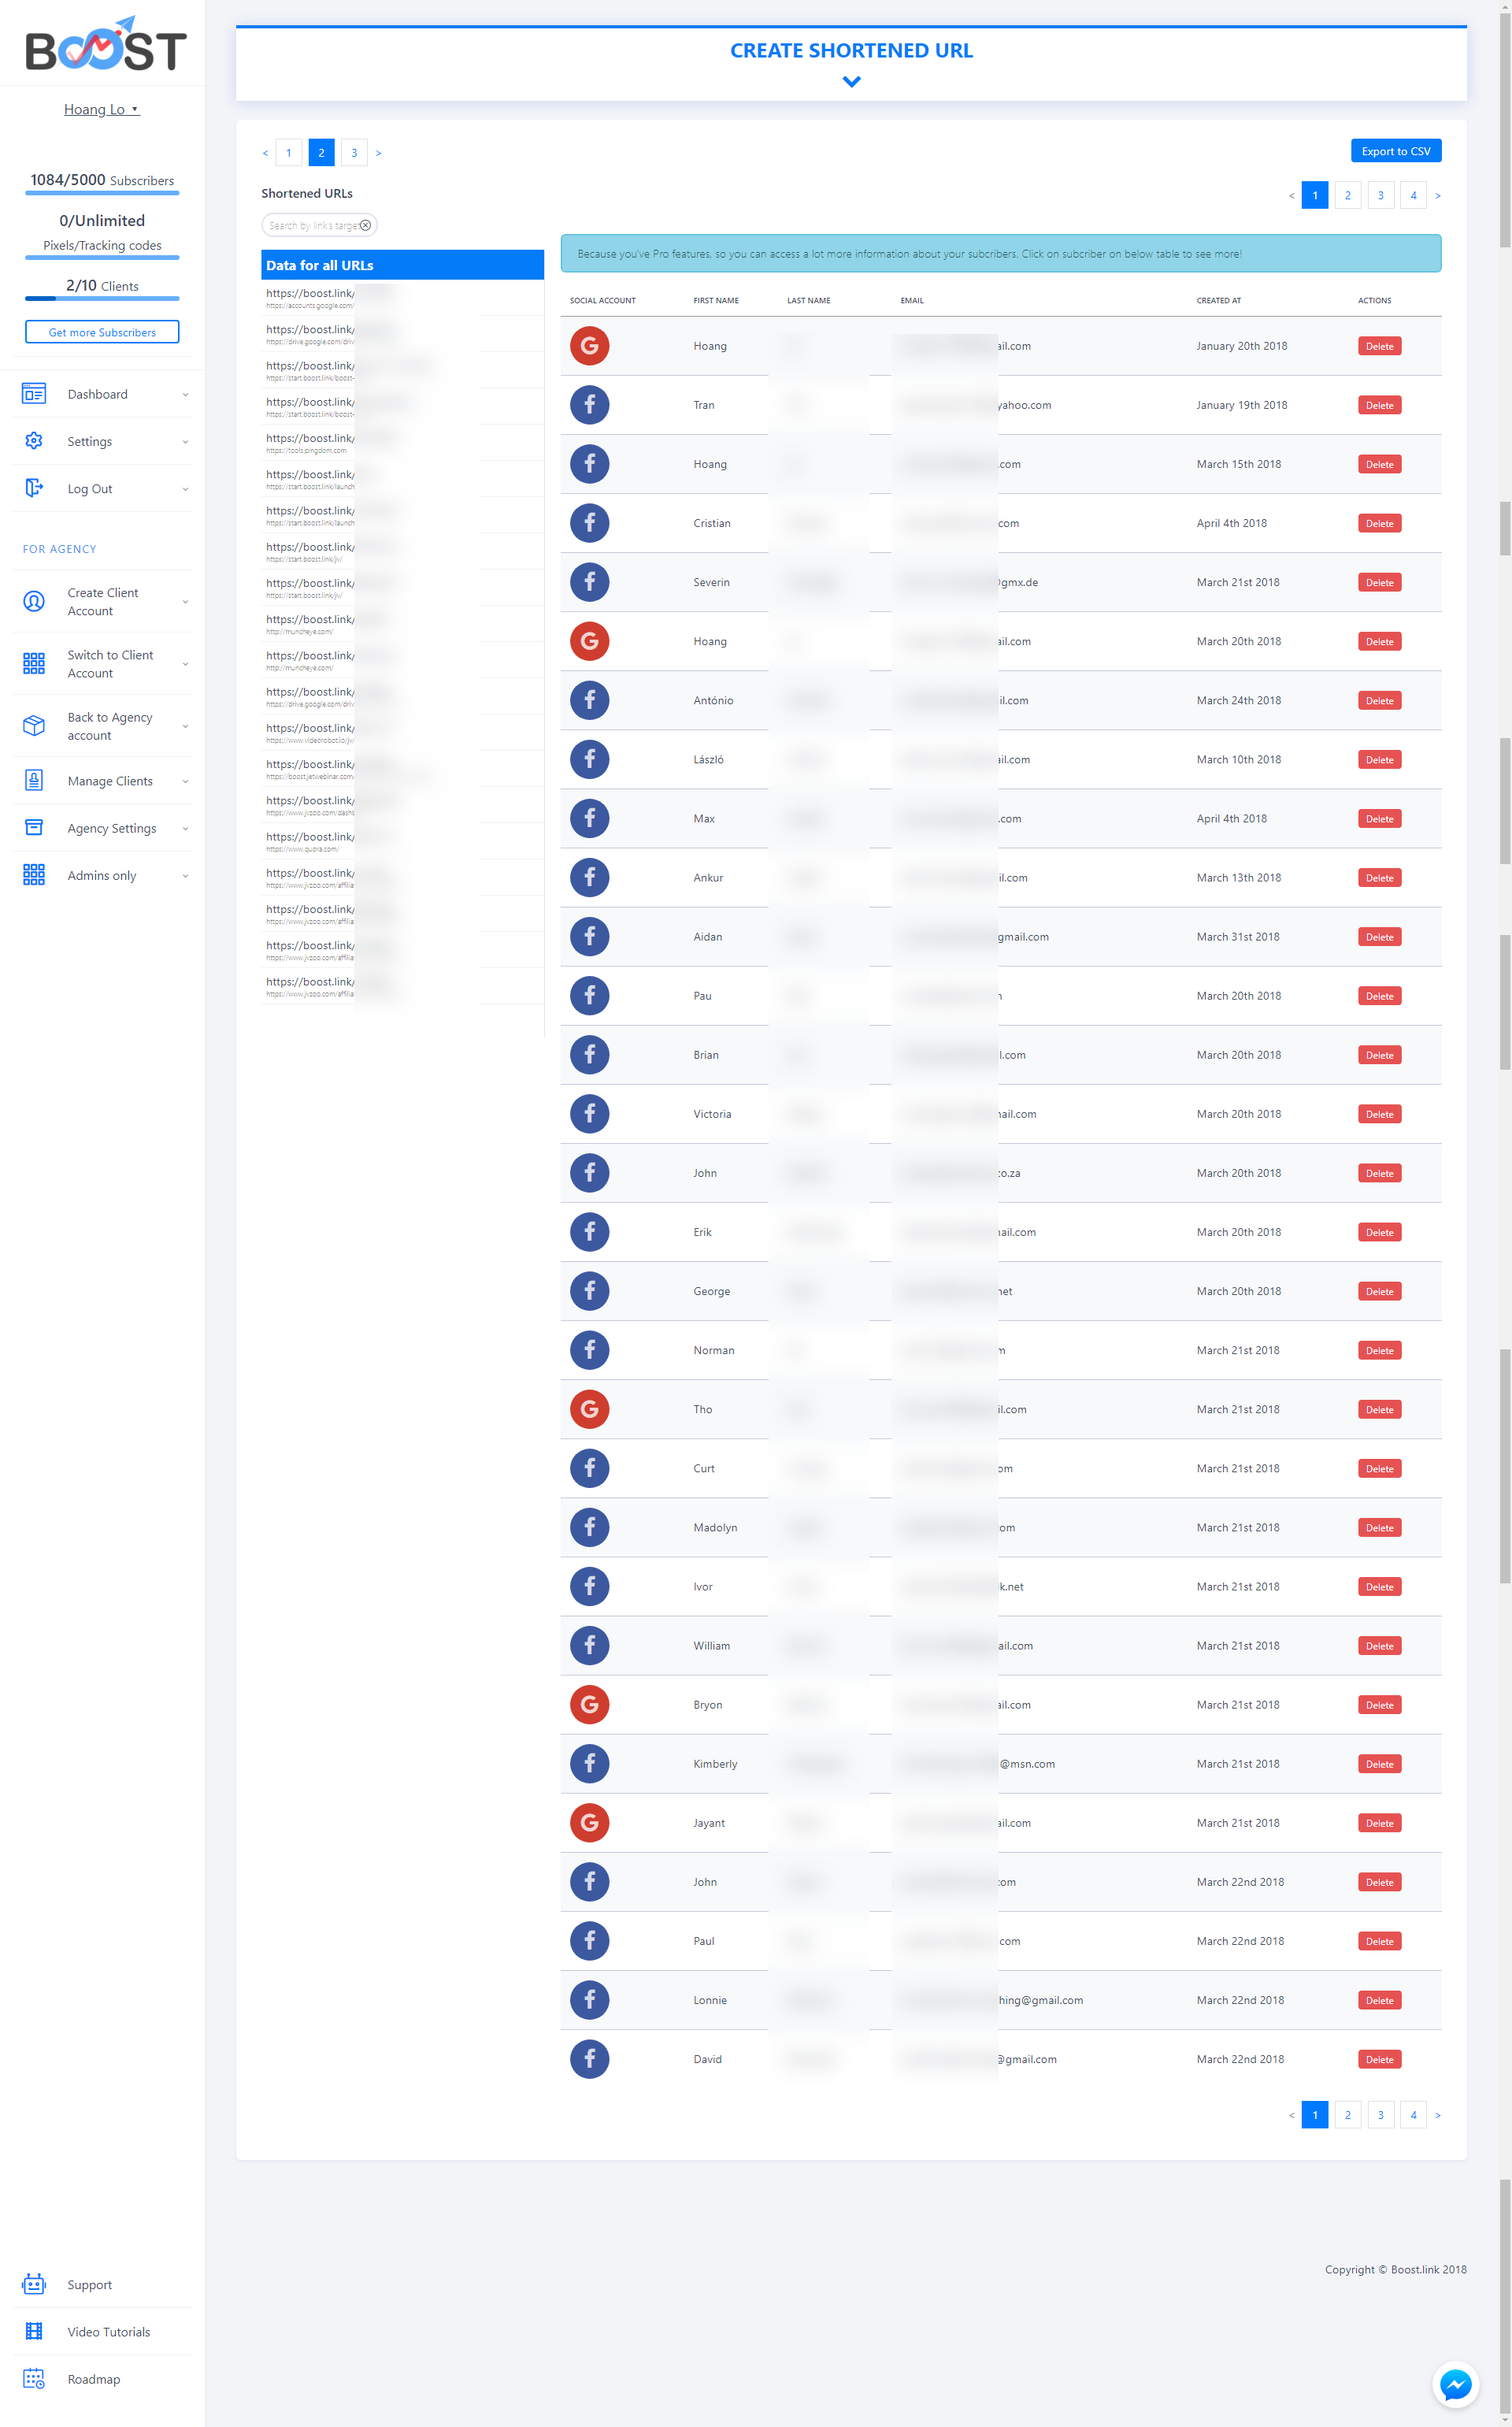Viewport: 1512px width, 2427px height.
Task: Click the Subscribers progress bar
Action: [102, 193]
